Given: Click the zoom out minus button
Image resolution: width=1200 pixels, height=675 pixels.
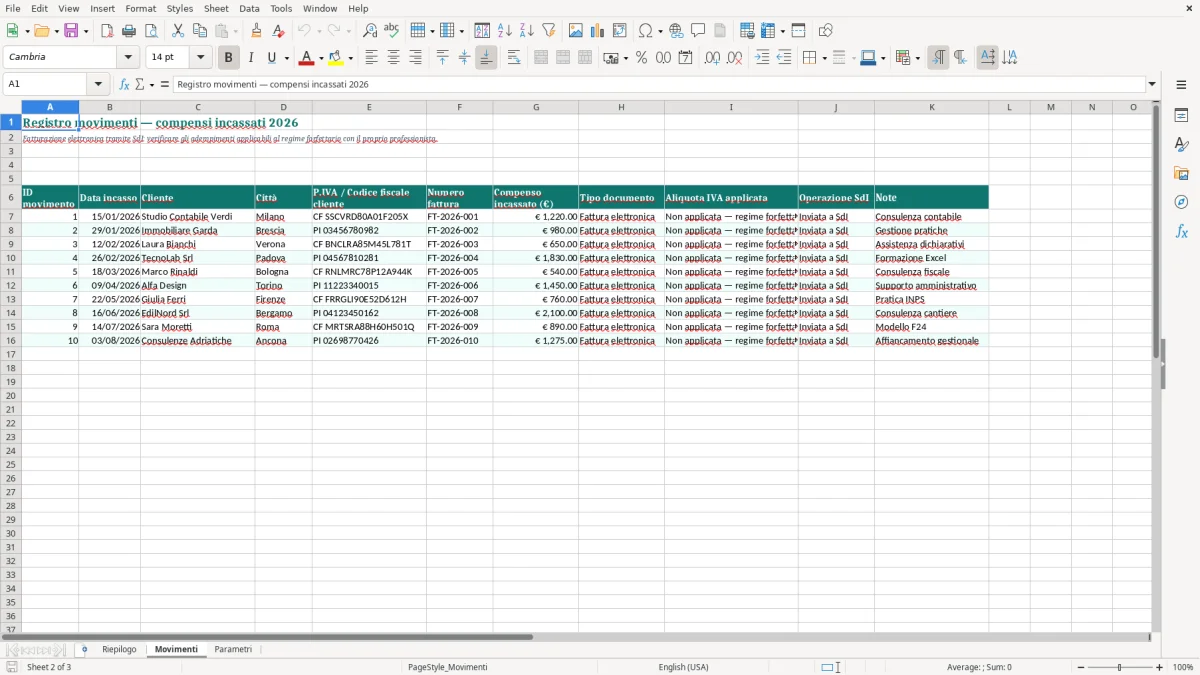Looking at the screenshot, I should point(1080,667).
